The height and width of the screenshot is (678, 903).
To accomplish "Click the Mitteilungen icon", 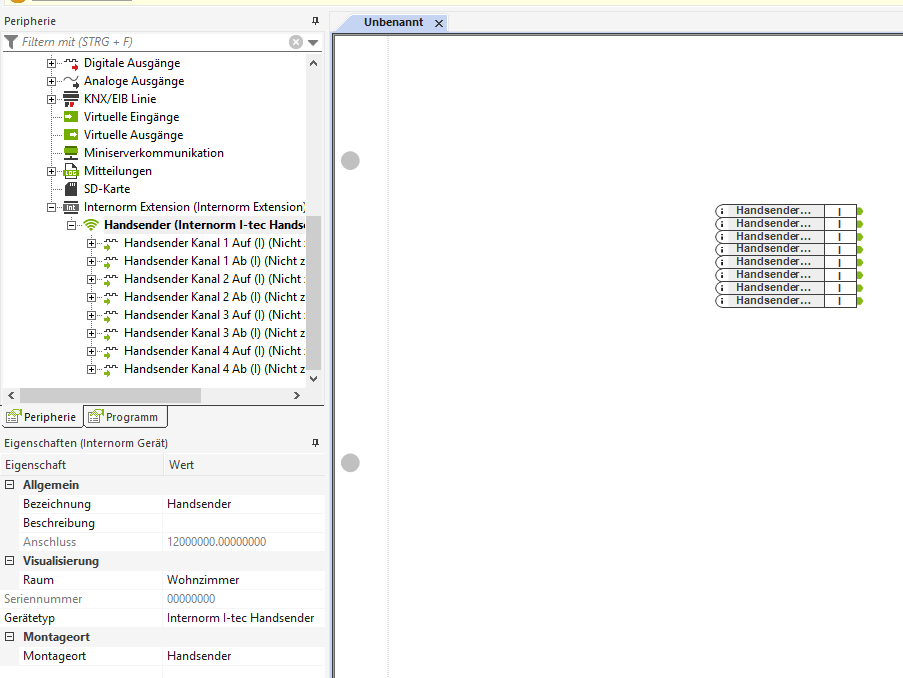I will 71,171.
